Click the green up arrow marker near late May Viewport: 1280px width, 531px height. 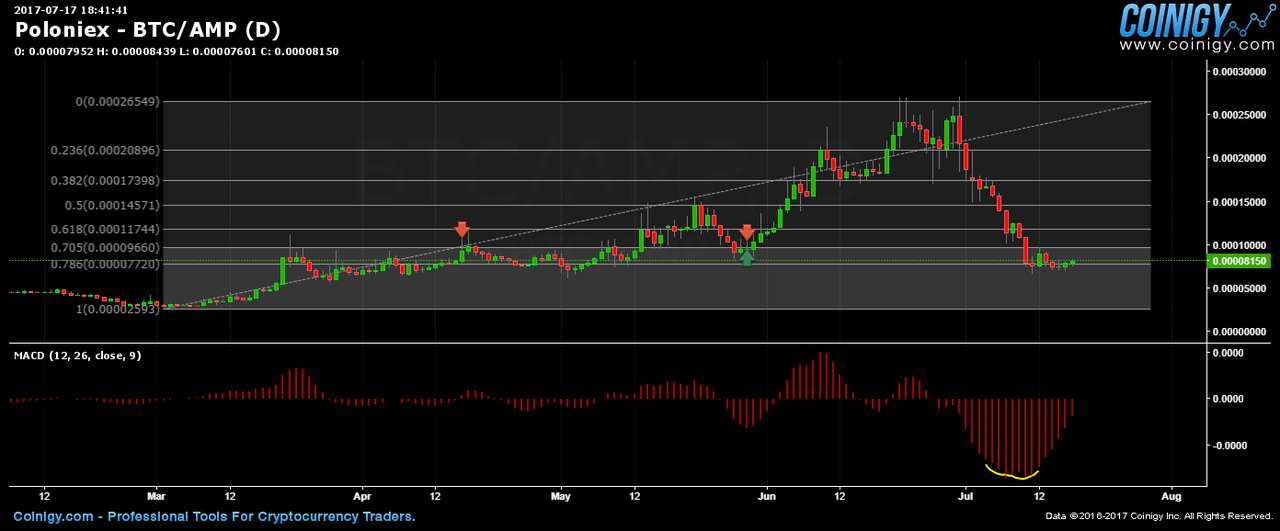[x=747, y=258]
